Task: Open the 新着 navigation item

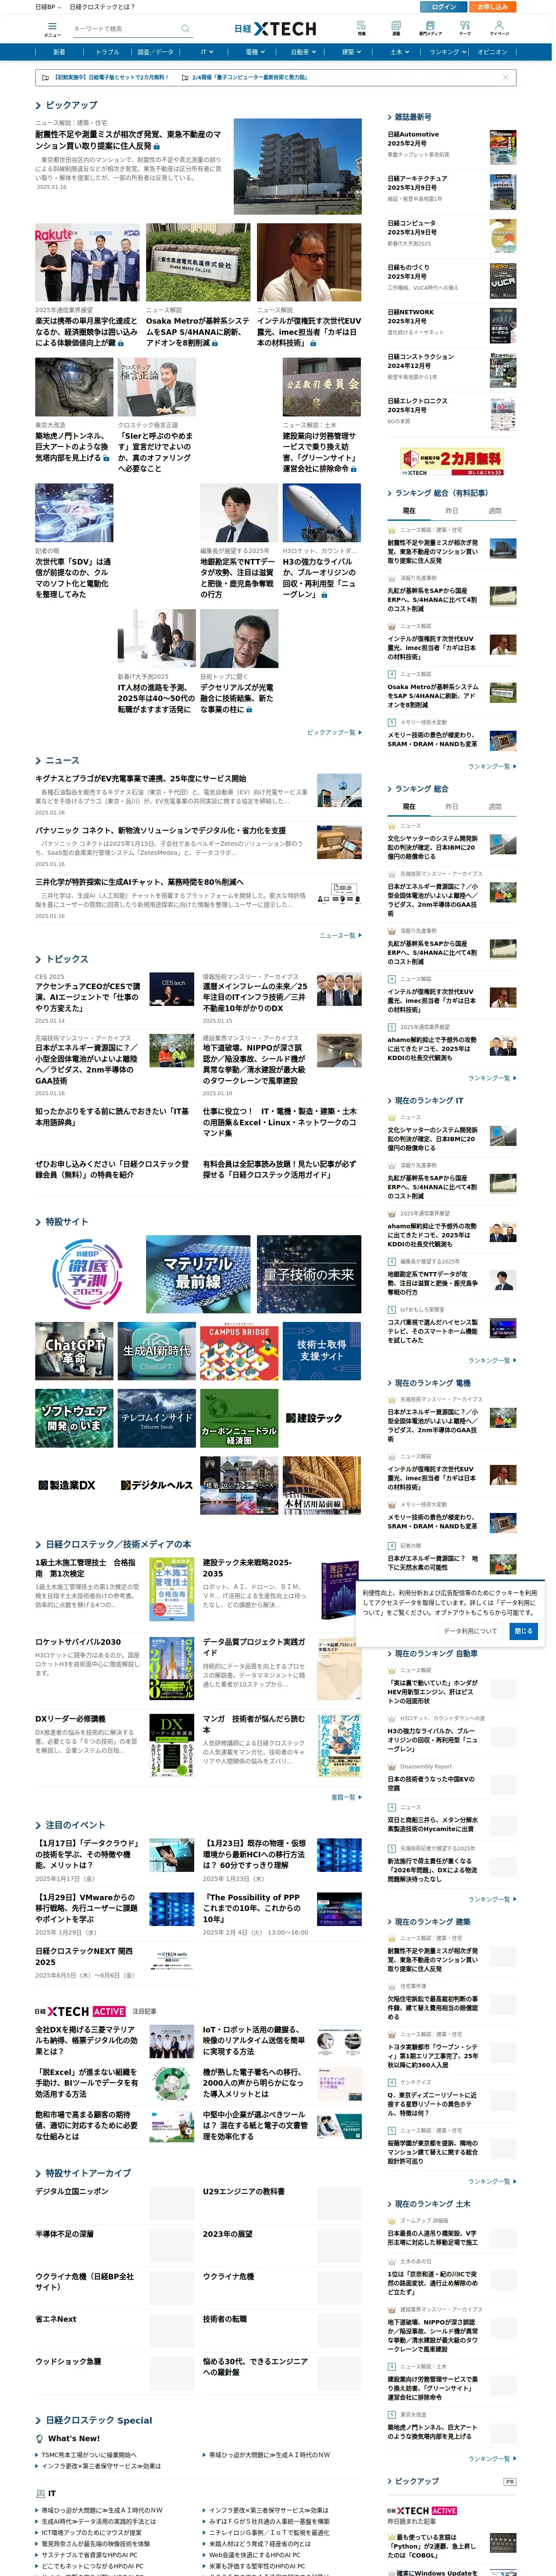Action: click(x=59, y=52)
